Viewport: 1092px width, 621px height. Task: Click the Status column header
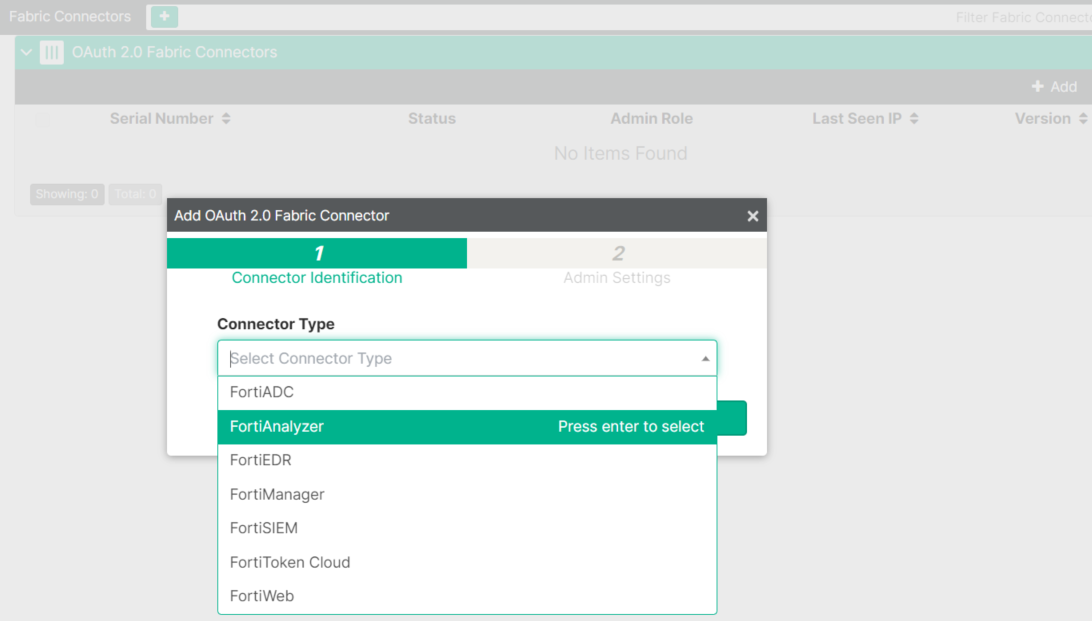tap(432, 118)
